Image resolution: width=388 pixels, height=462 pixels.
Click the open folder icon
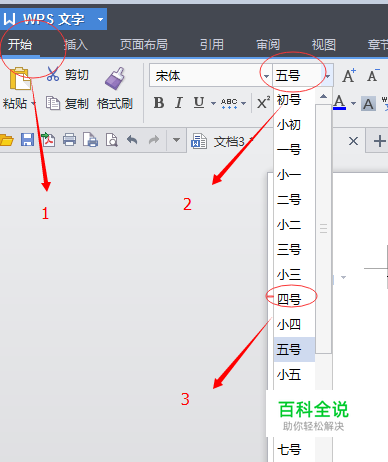pyautogui.click(x=7, y=140)
